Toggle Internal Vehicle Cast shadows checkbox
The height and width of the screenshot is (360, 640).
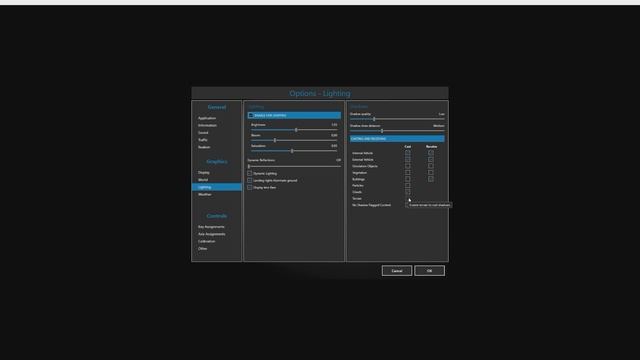click(407, 153)
